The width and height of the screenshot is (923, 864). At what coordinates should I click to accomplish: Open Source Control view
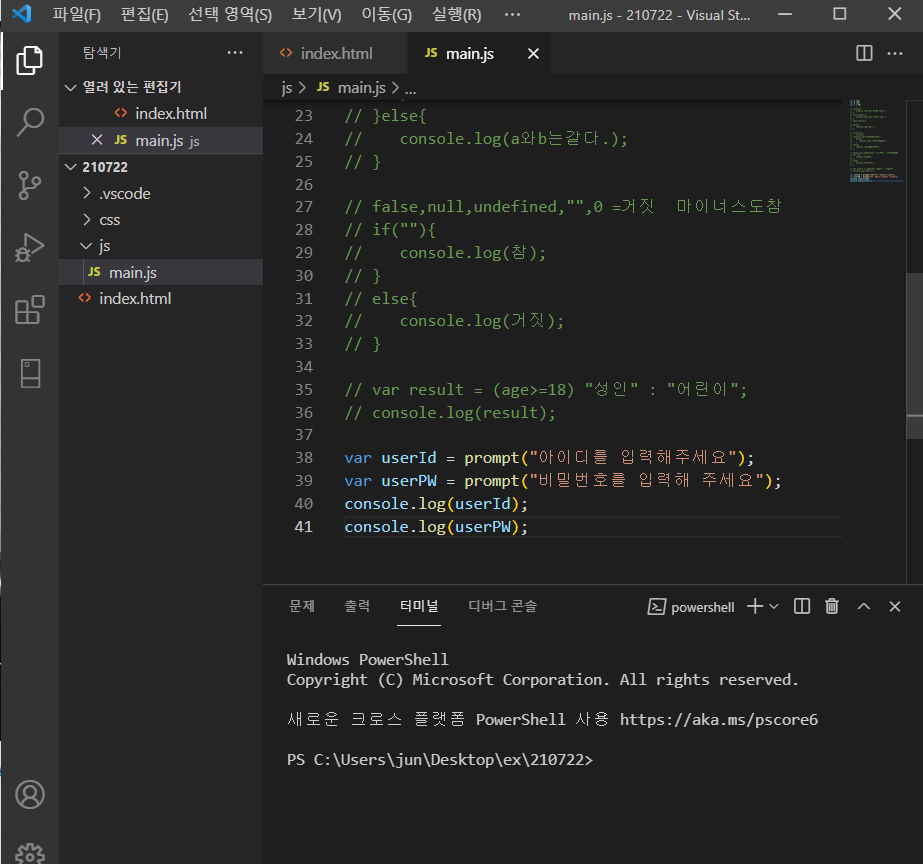(x=30, y=185)
